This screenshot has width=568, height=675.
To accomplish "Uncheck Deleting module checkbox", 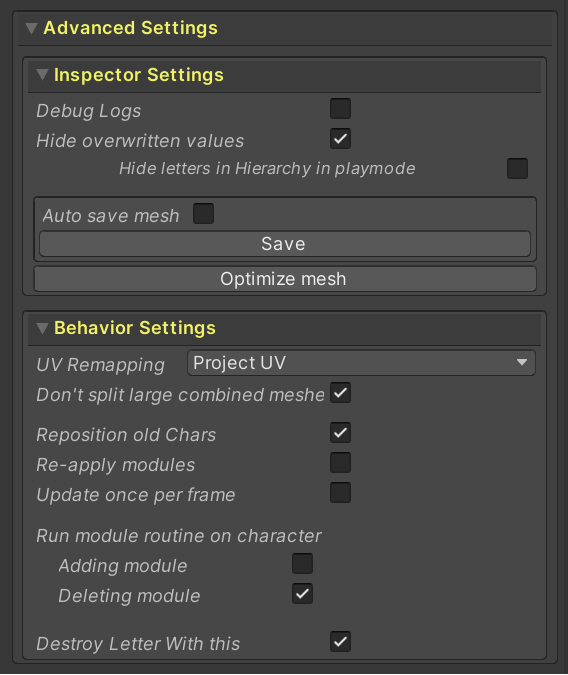I will tap(302, 594).
